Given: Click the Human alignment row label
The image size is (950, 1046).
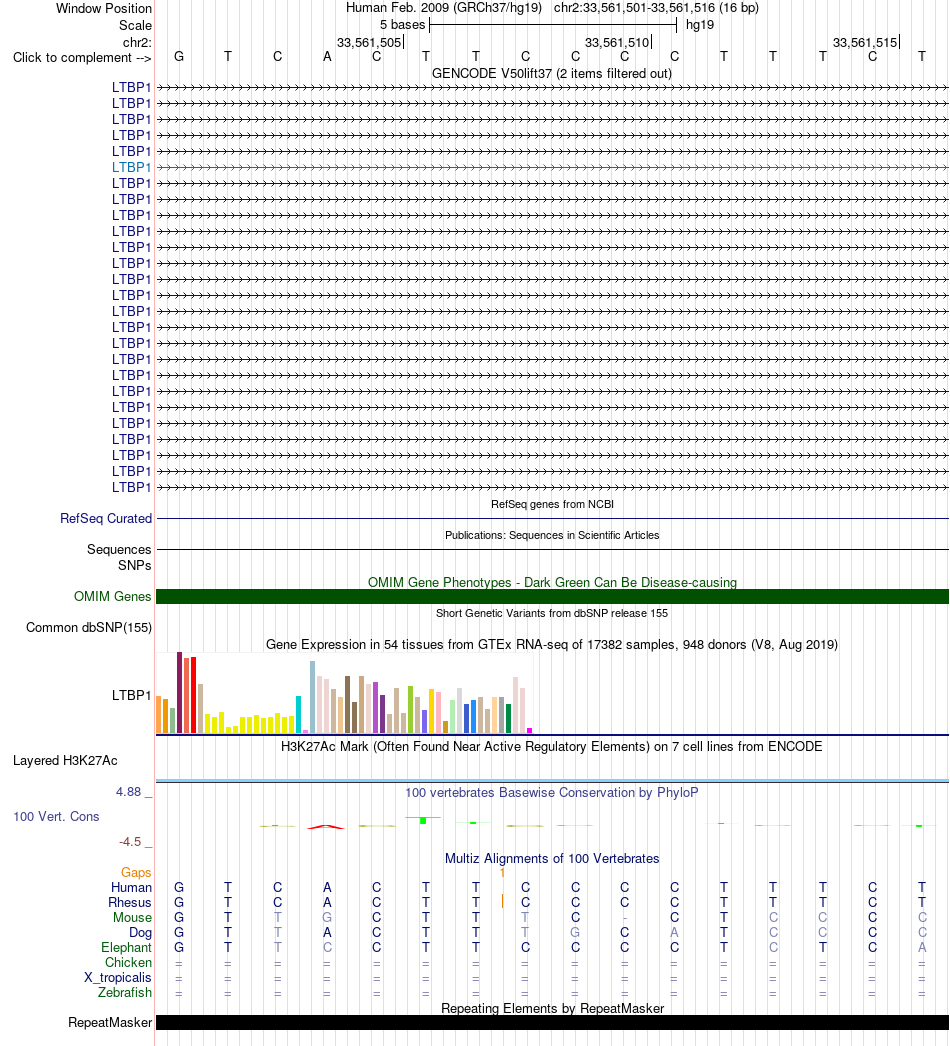Looking at the screenshot, I should point(131,887).
